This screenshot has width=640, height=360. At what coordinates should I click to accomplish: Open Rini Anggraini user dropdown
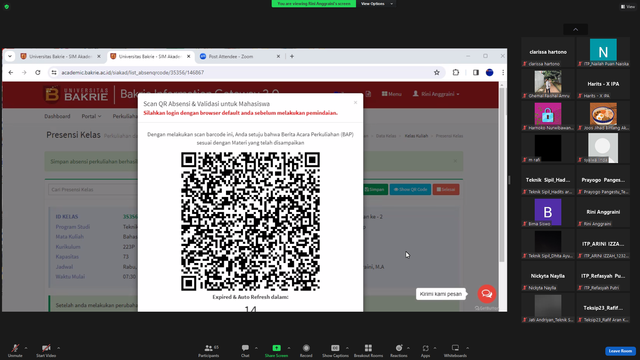tap(436, 94)
